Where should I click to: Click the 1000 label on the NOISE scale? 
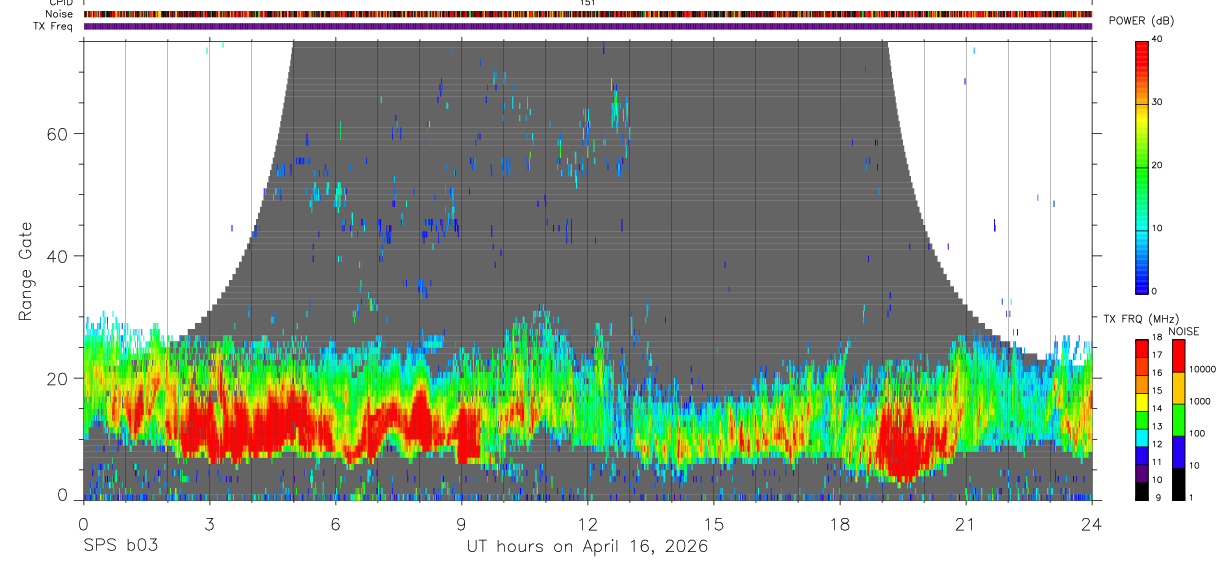pos(1200,402)
